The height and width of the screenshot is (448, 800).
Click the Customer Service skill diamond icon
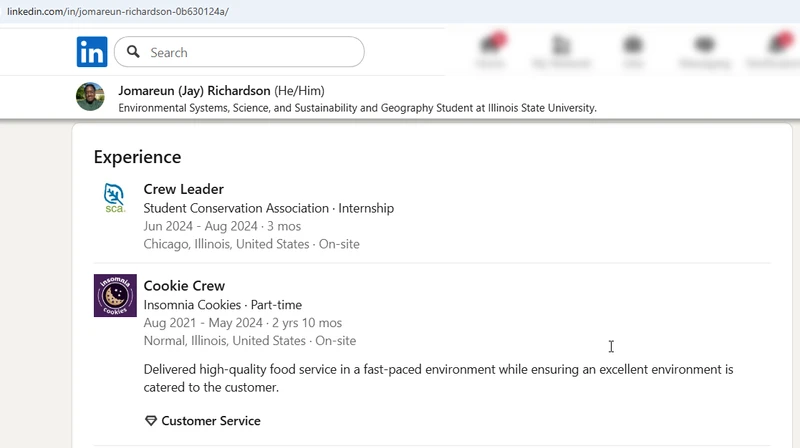click(x=151, y=421)
